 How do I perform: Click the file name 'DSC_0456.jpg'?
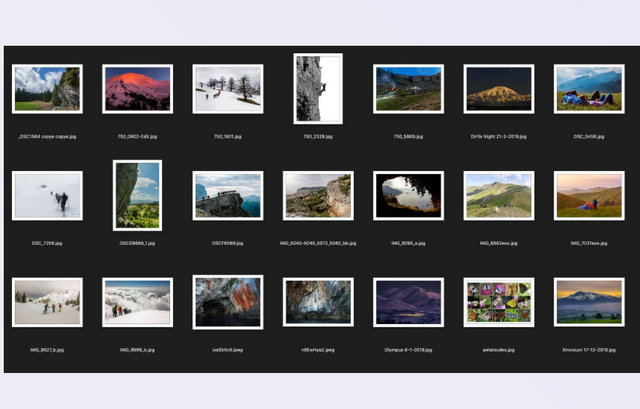589,137
